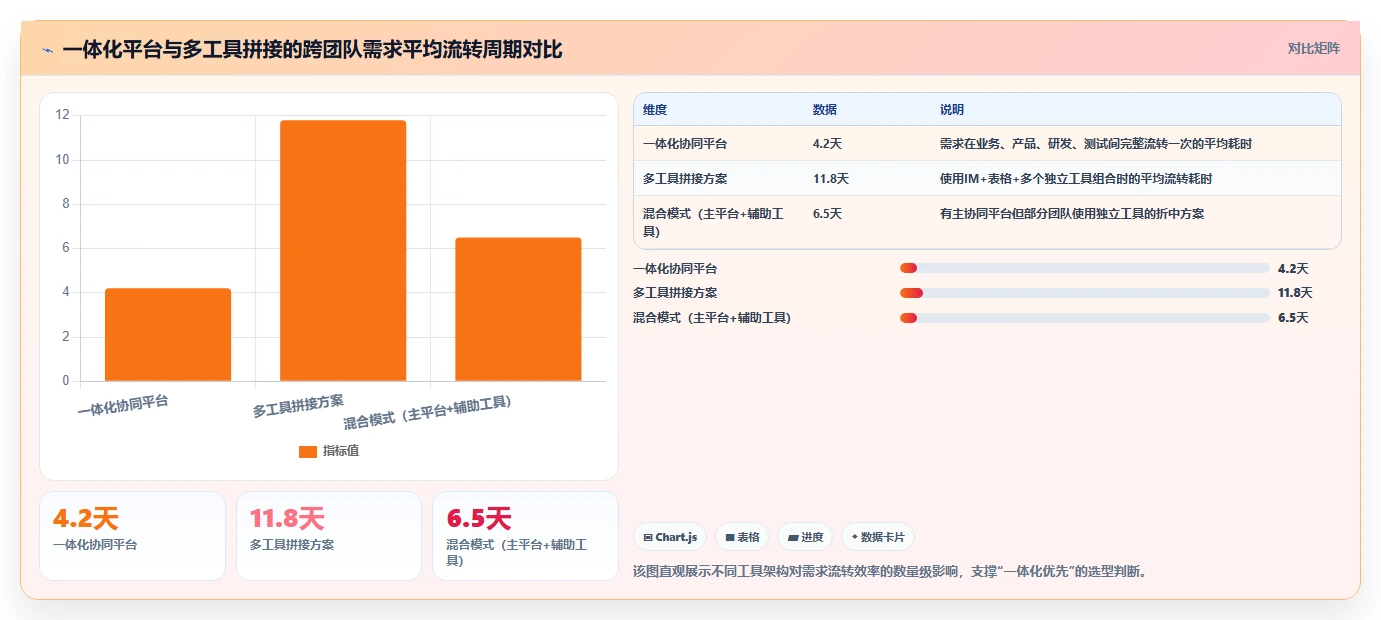Click x-axis label 一体化协同平台
1381x620 pixels.
123,405
